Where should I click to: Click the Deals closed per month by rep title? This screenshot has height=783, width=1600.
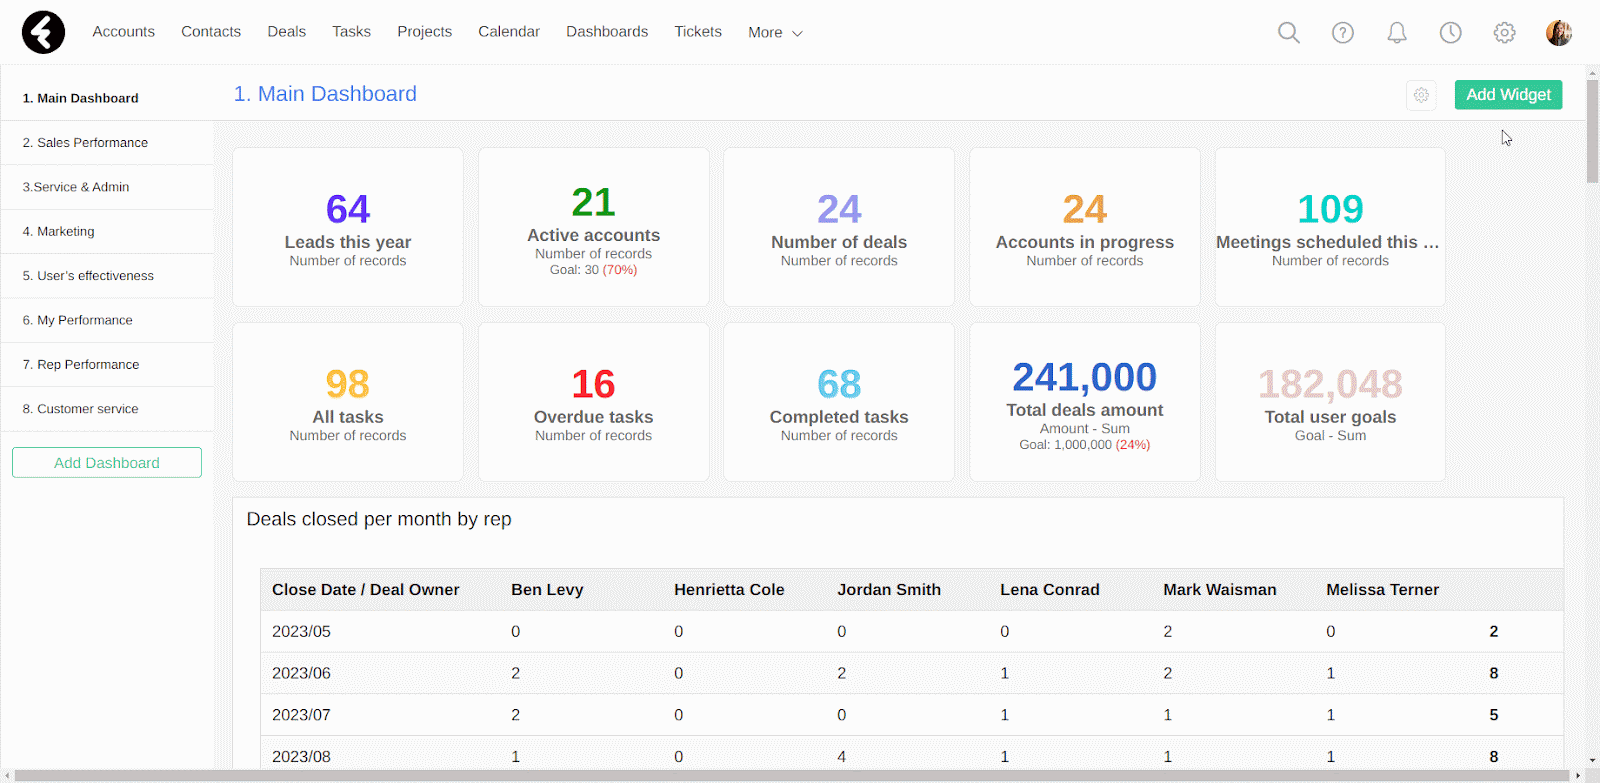379,519
